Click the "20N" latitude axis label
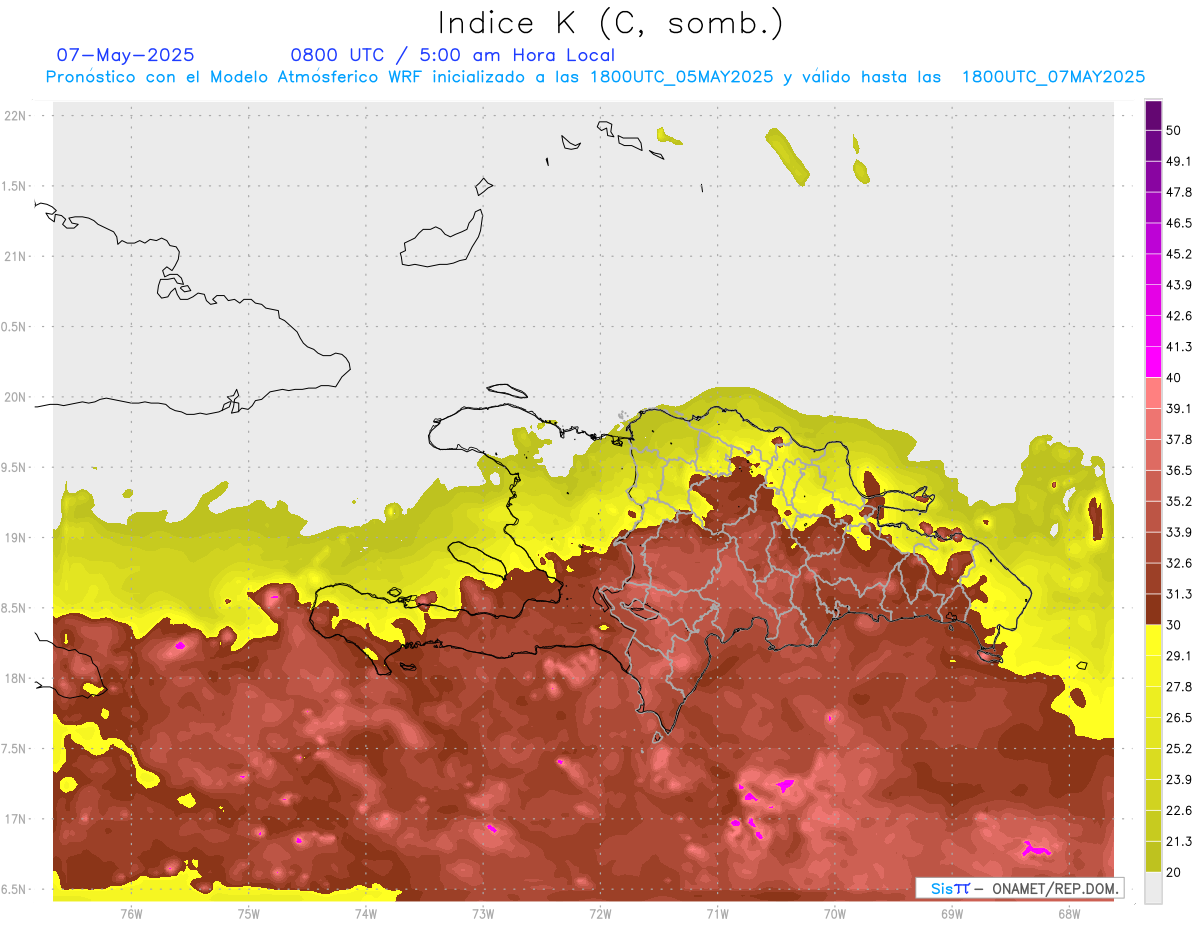The width and height of the screenshot is (1200, 927). pos(15,398)
